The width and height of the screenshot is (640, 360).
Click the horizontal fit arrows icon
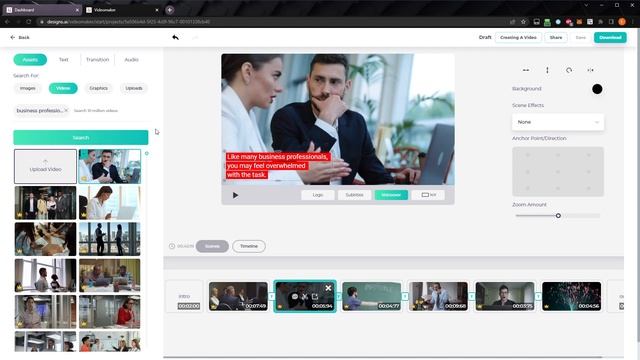pyautogui.click(x=526, y=70)
